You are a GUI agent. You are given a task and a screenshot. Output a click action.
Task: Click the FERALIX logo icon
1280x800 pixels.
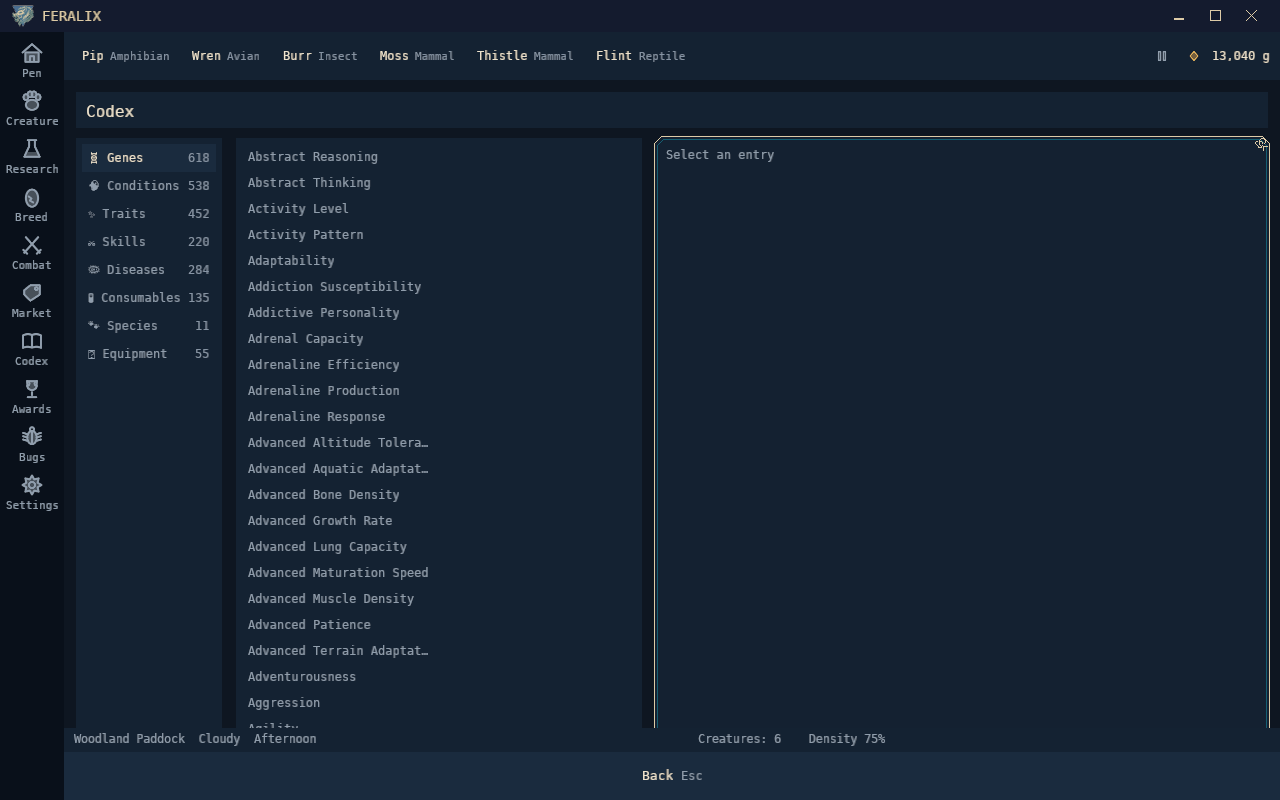(x=22, y=16)
